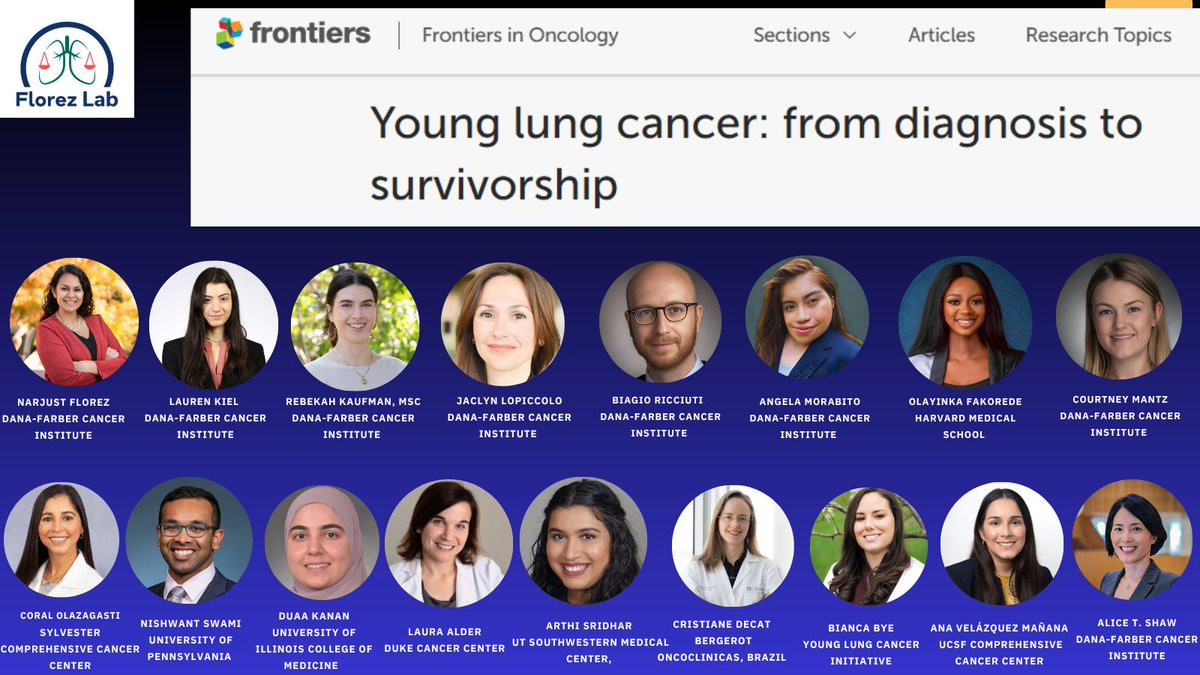This screenshot has height=675, width=1200.
Task: Select Olayinka Fakorede's portrait photo
Action: [964, 322]
